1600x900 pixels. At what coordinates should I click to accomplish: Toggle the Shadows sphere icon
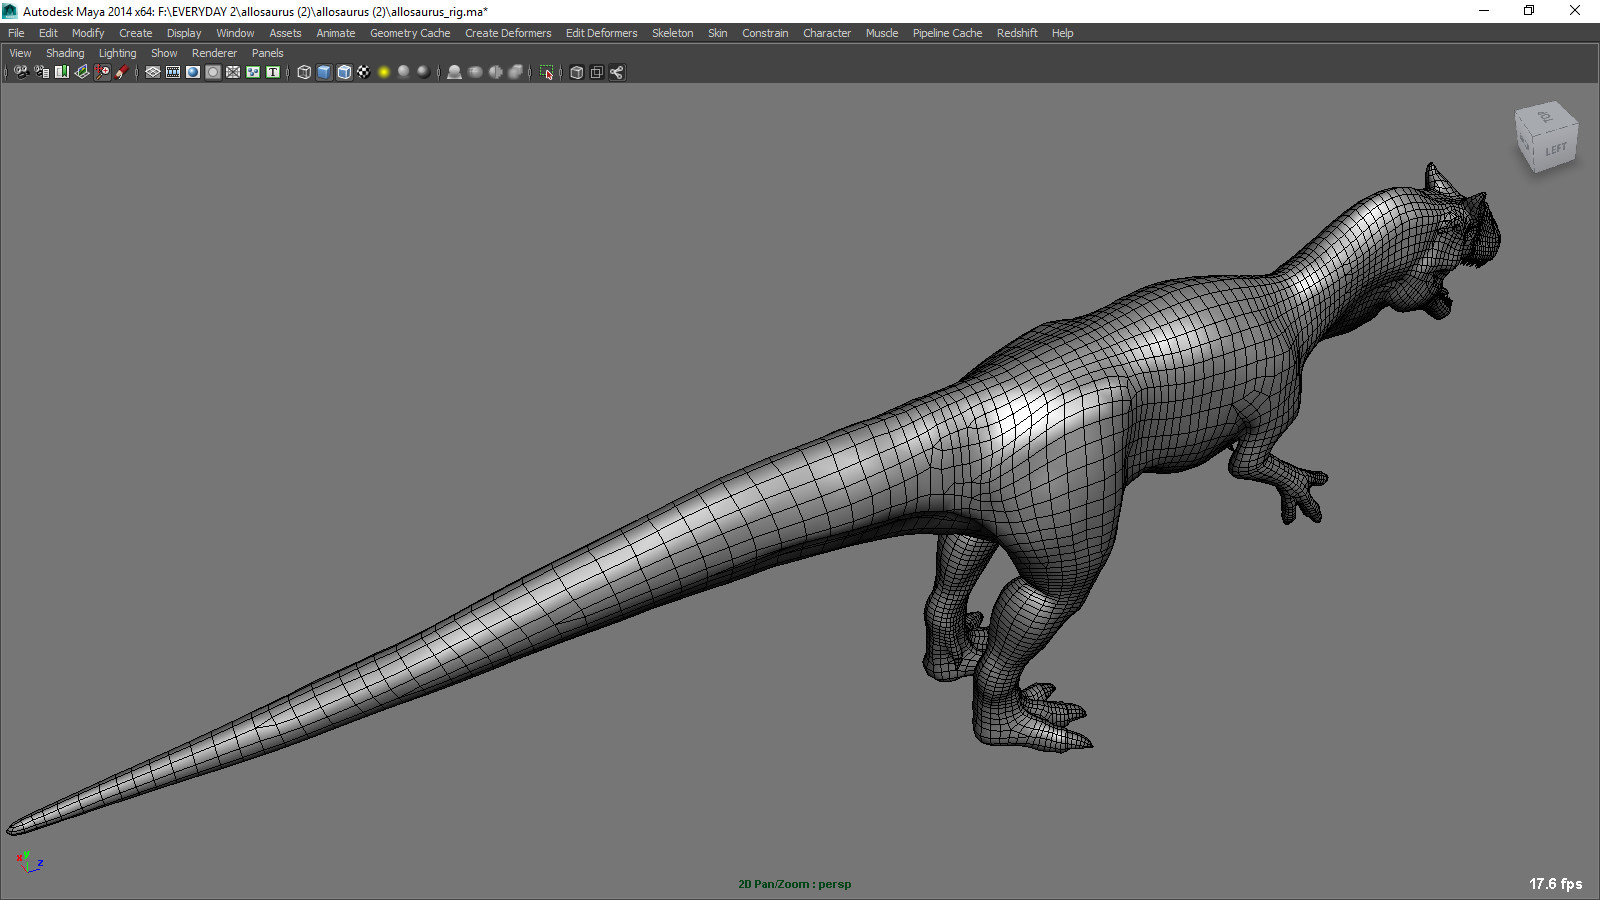[x=404, y=72]
